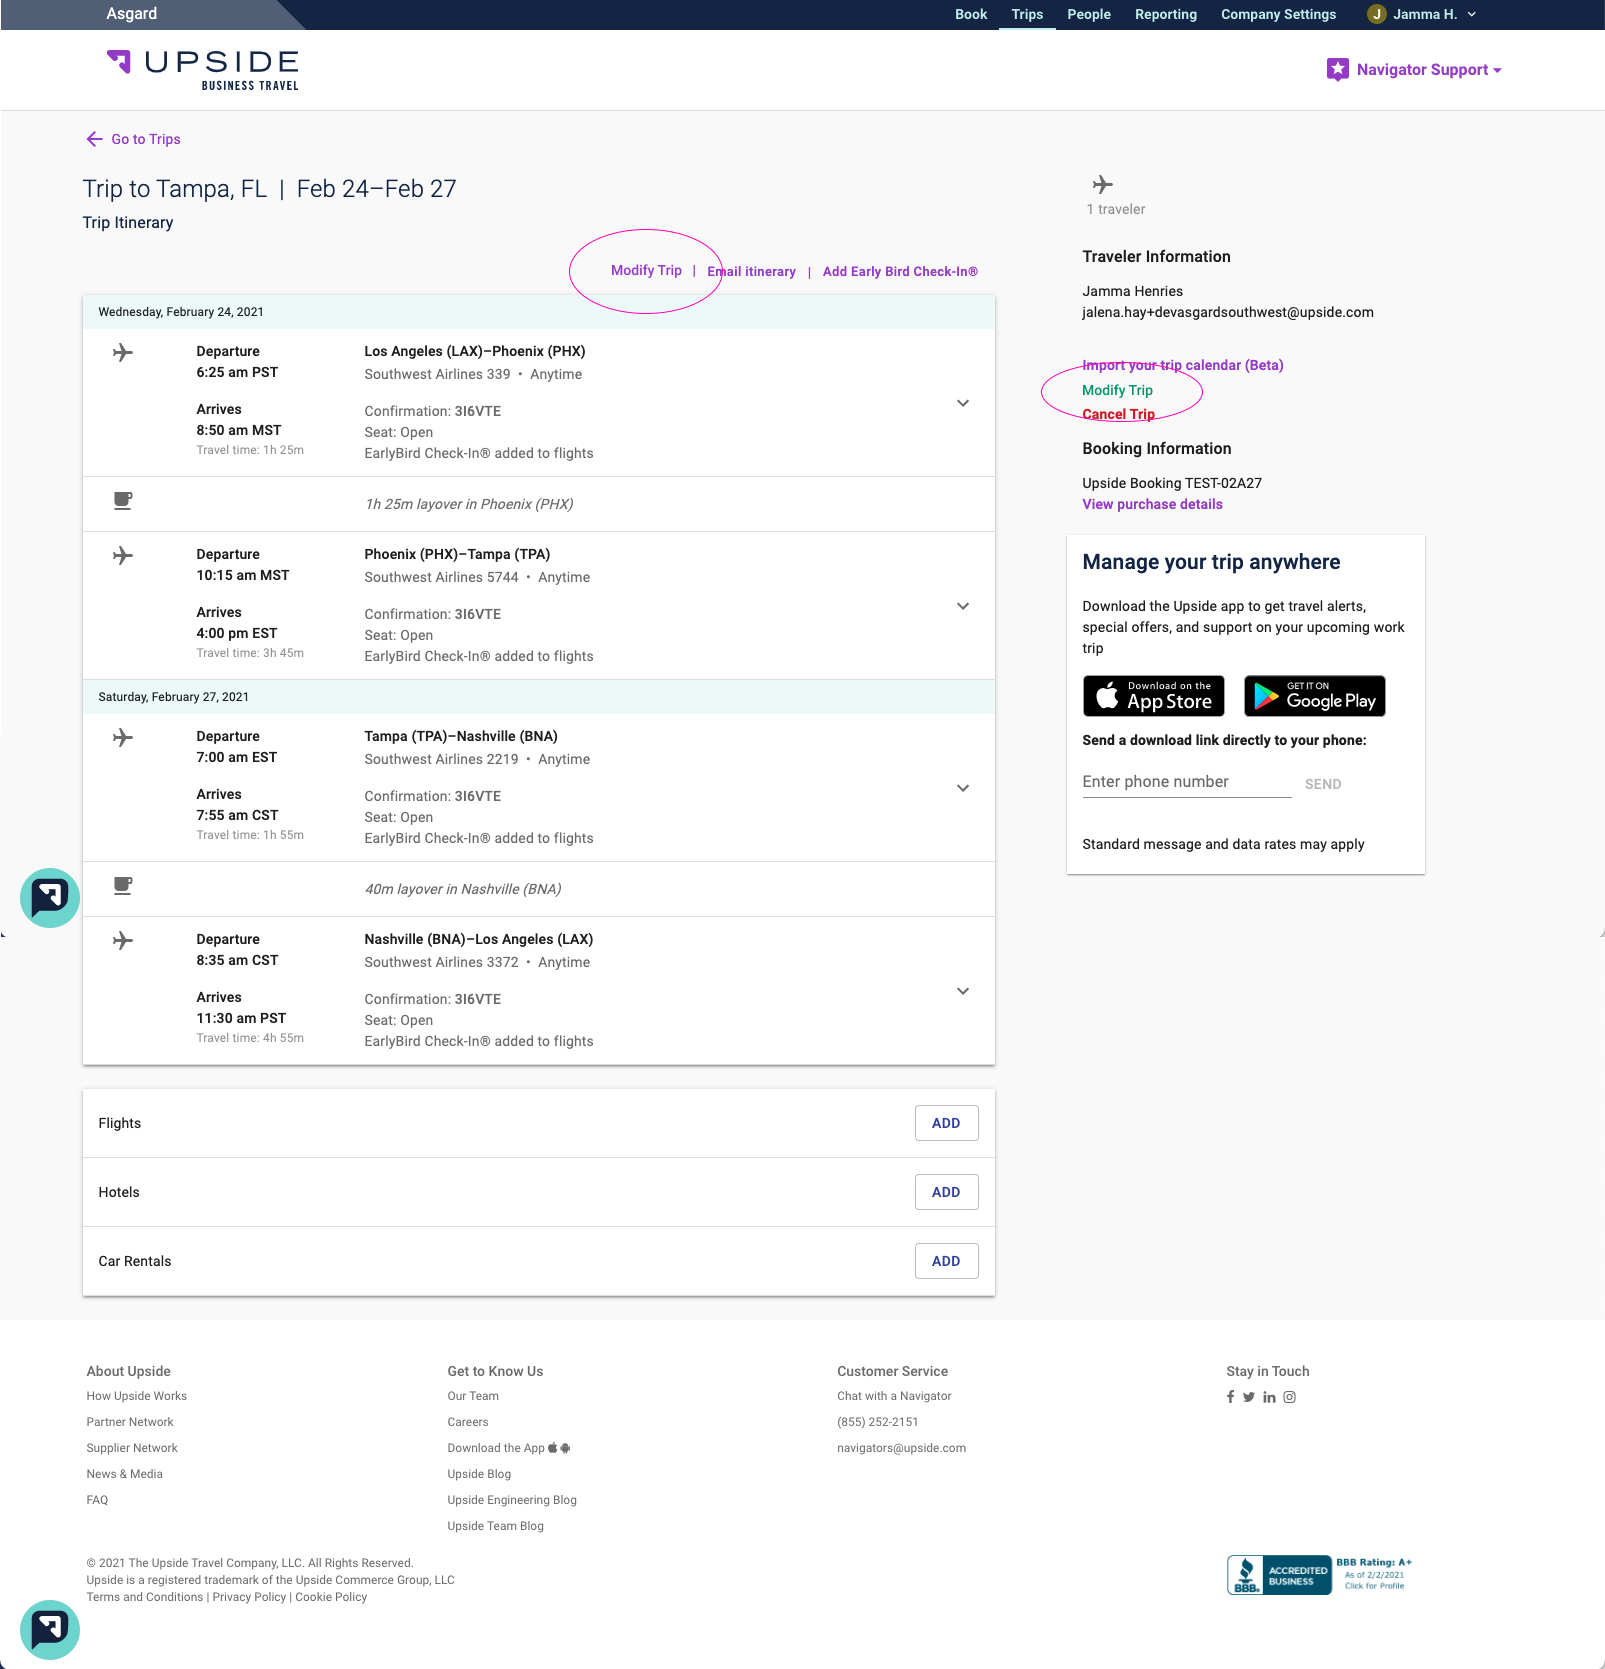Open Terms and Conditions footer link
The width and height of the screenshot is (1605, 1669).
click(145, 1597)
